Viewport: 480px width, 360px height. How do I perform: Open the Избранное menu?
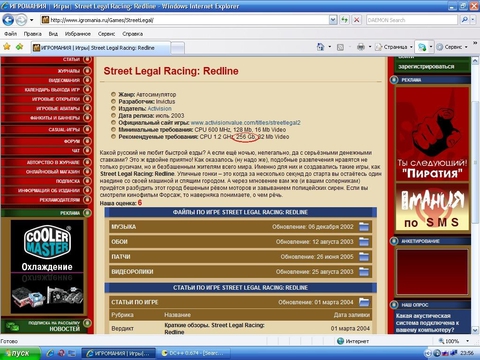tap(78, 34)
